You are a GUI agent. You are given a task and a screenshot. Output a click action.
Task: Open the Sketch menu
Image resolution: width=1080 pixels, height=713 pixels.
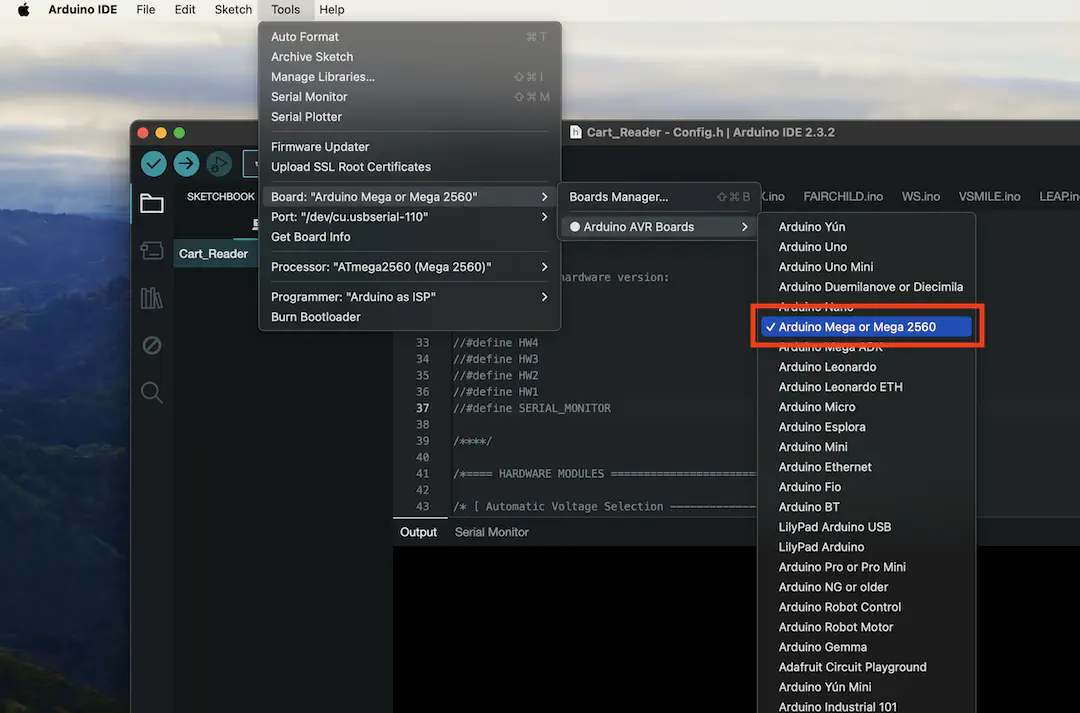pos(233,10)
